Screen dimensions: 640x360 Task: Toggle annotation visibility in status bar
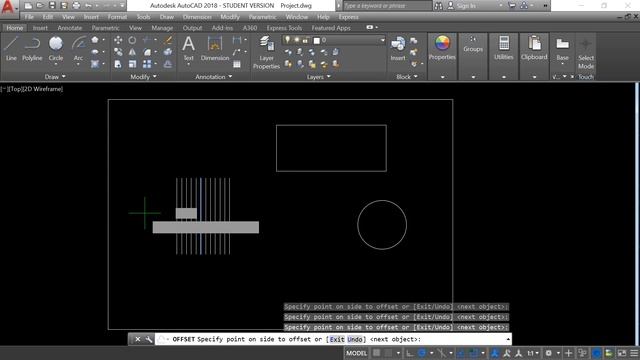click(x=495, y=353)
